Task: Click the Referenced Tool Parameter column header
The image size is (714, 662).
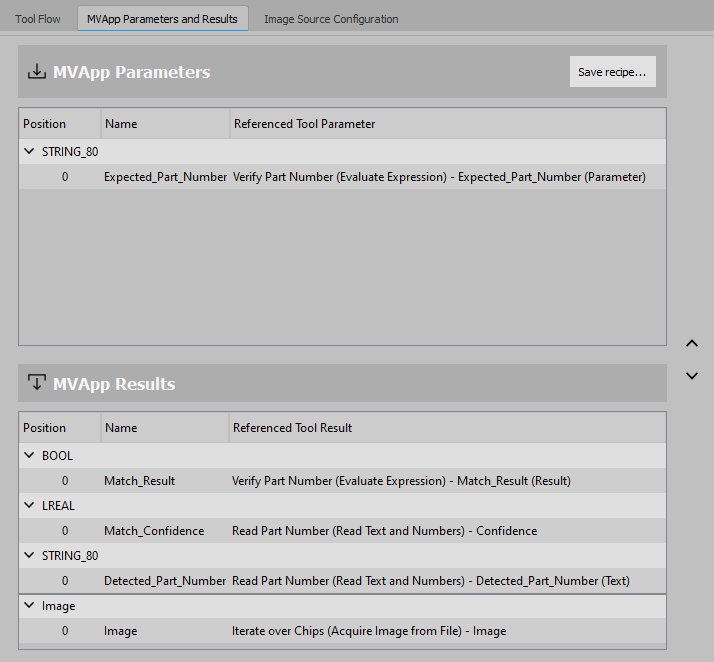Action: tap(305, 124)
